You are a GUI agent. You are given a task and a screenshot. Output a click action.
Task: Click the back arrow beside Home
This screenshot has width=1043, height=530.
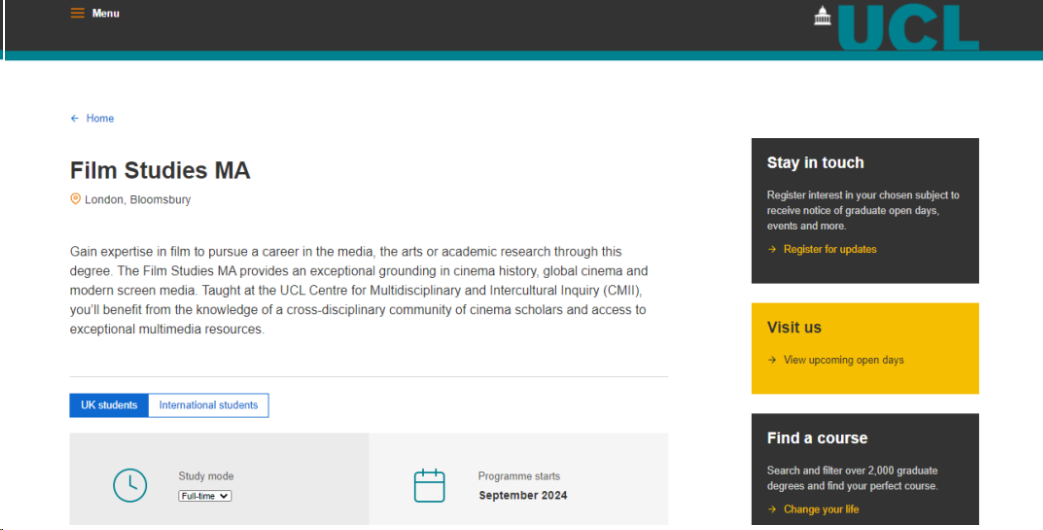(75, 118)
